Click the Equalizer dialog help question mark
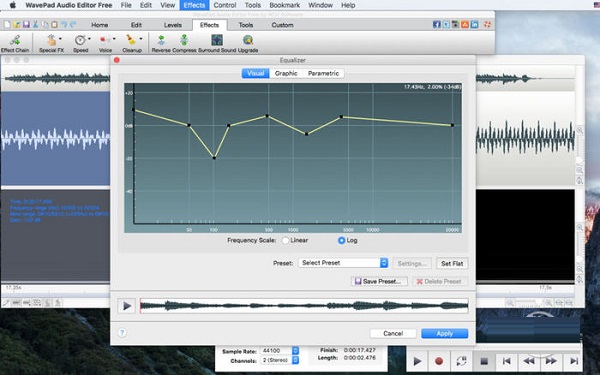Viewport: 600px width, 375px height. pyautogui.click(x=122, y=333)
